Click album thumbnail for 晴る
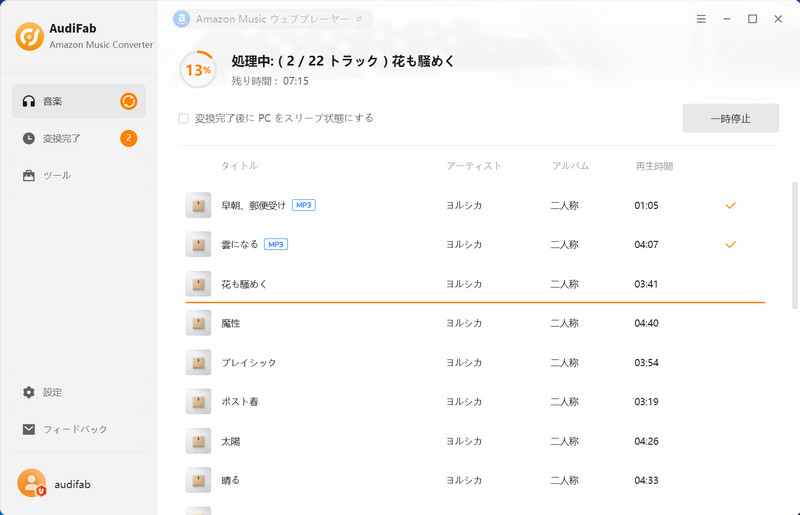Image resolution: width=800 pixels, height=515 pixels. pyautogui.click(x=198, y=480)
